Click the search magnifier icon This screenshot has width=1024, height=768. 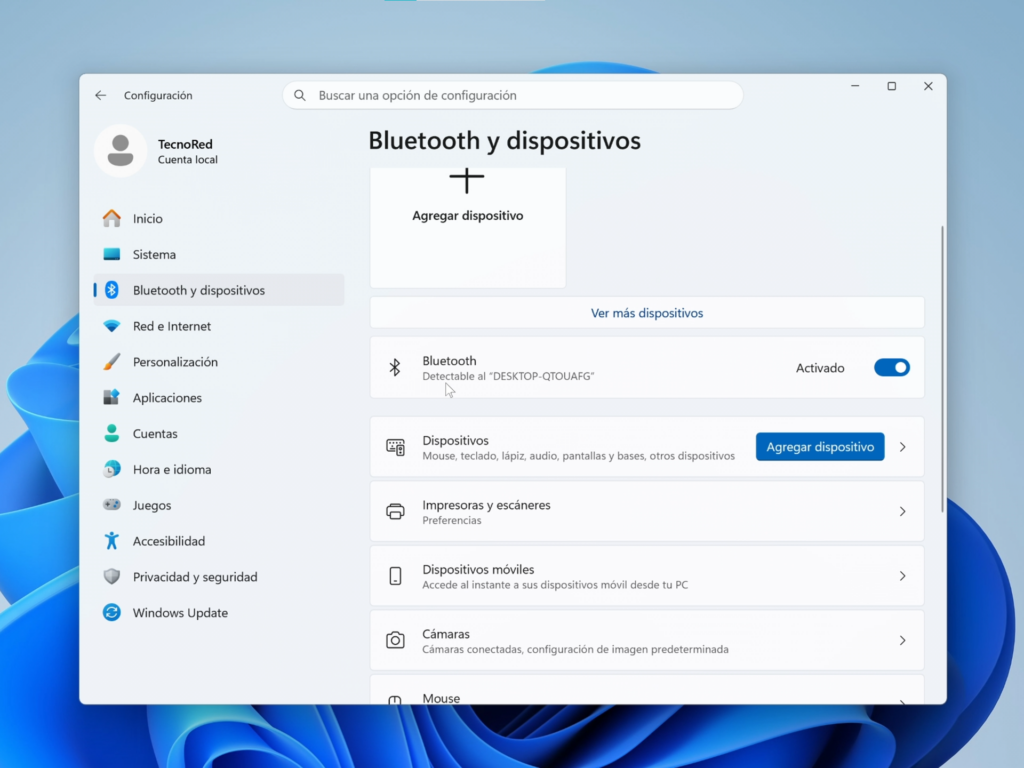300,95
